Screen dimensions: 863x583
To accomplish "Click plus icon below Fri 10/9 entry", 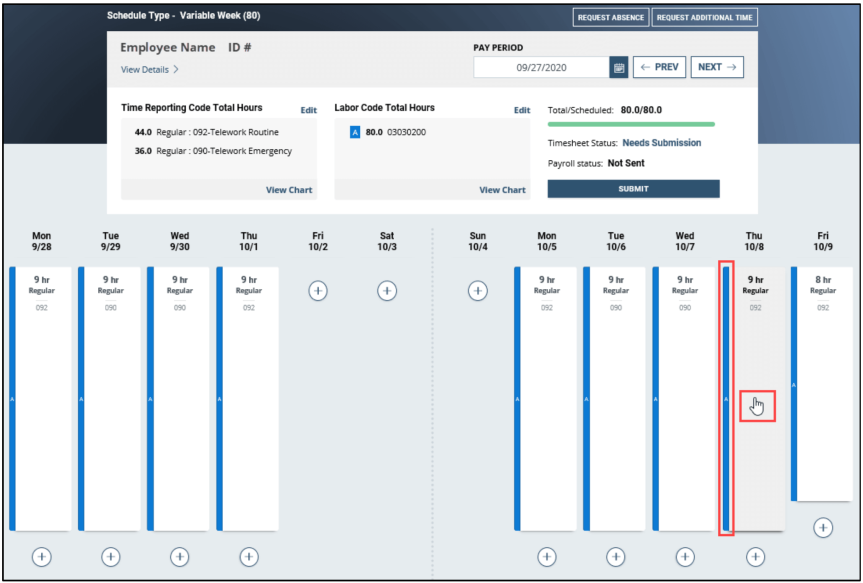I will [823, 527].
